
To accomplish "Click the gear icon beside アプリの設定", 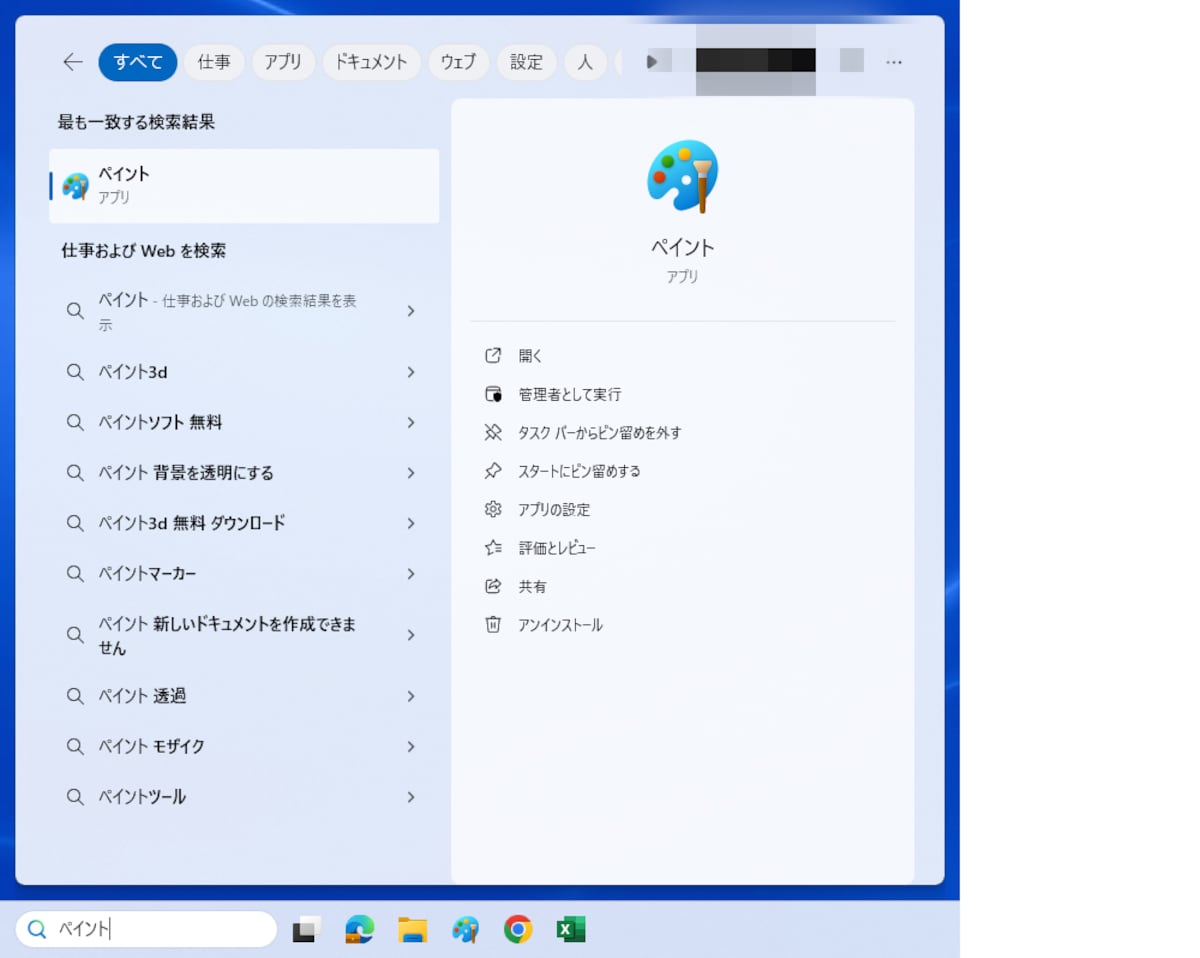I will coord(492,510).
